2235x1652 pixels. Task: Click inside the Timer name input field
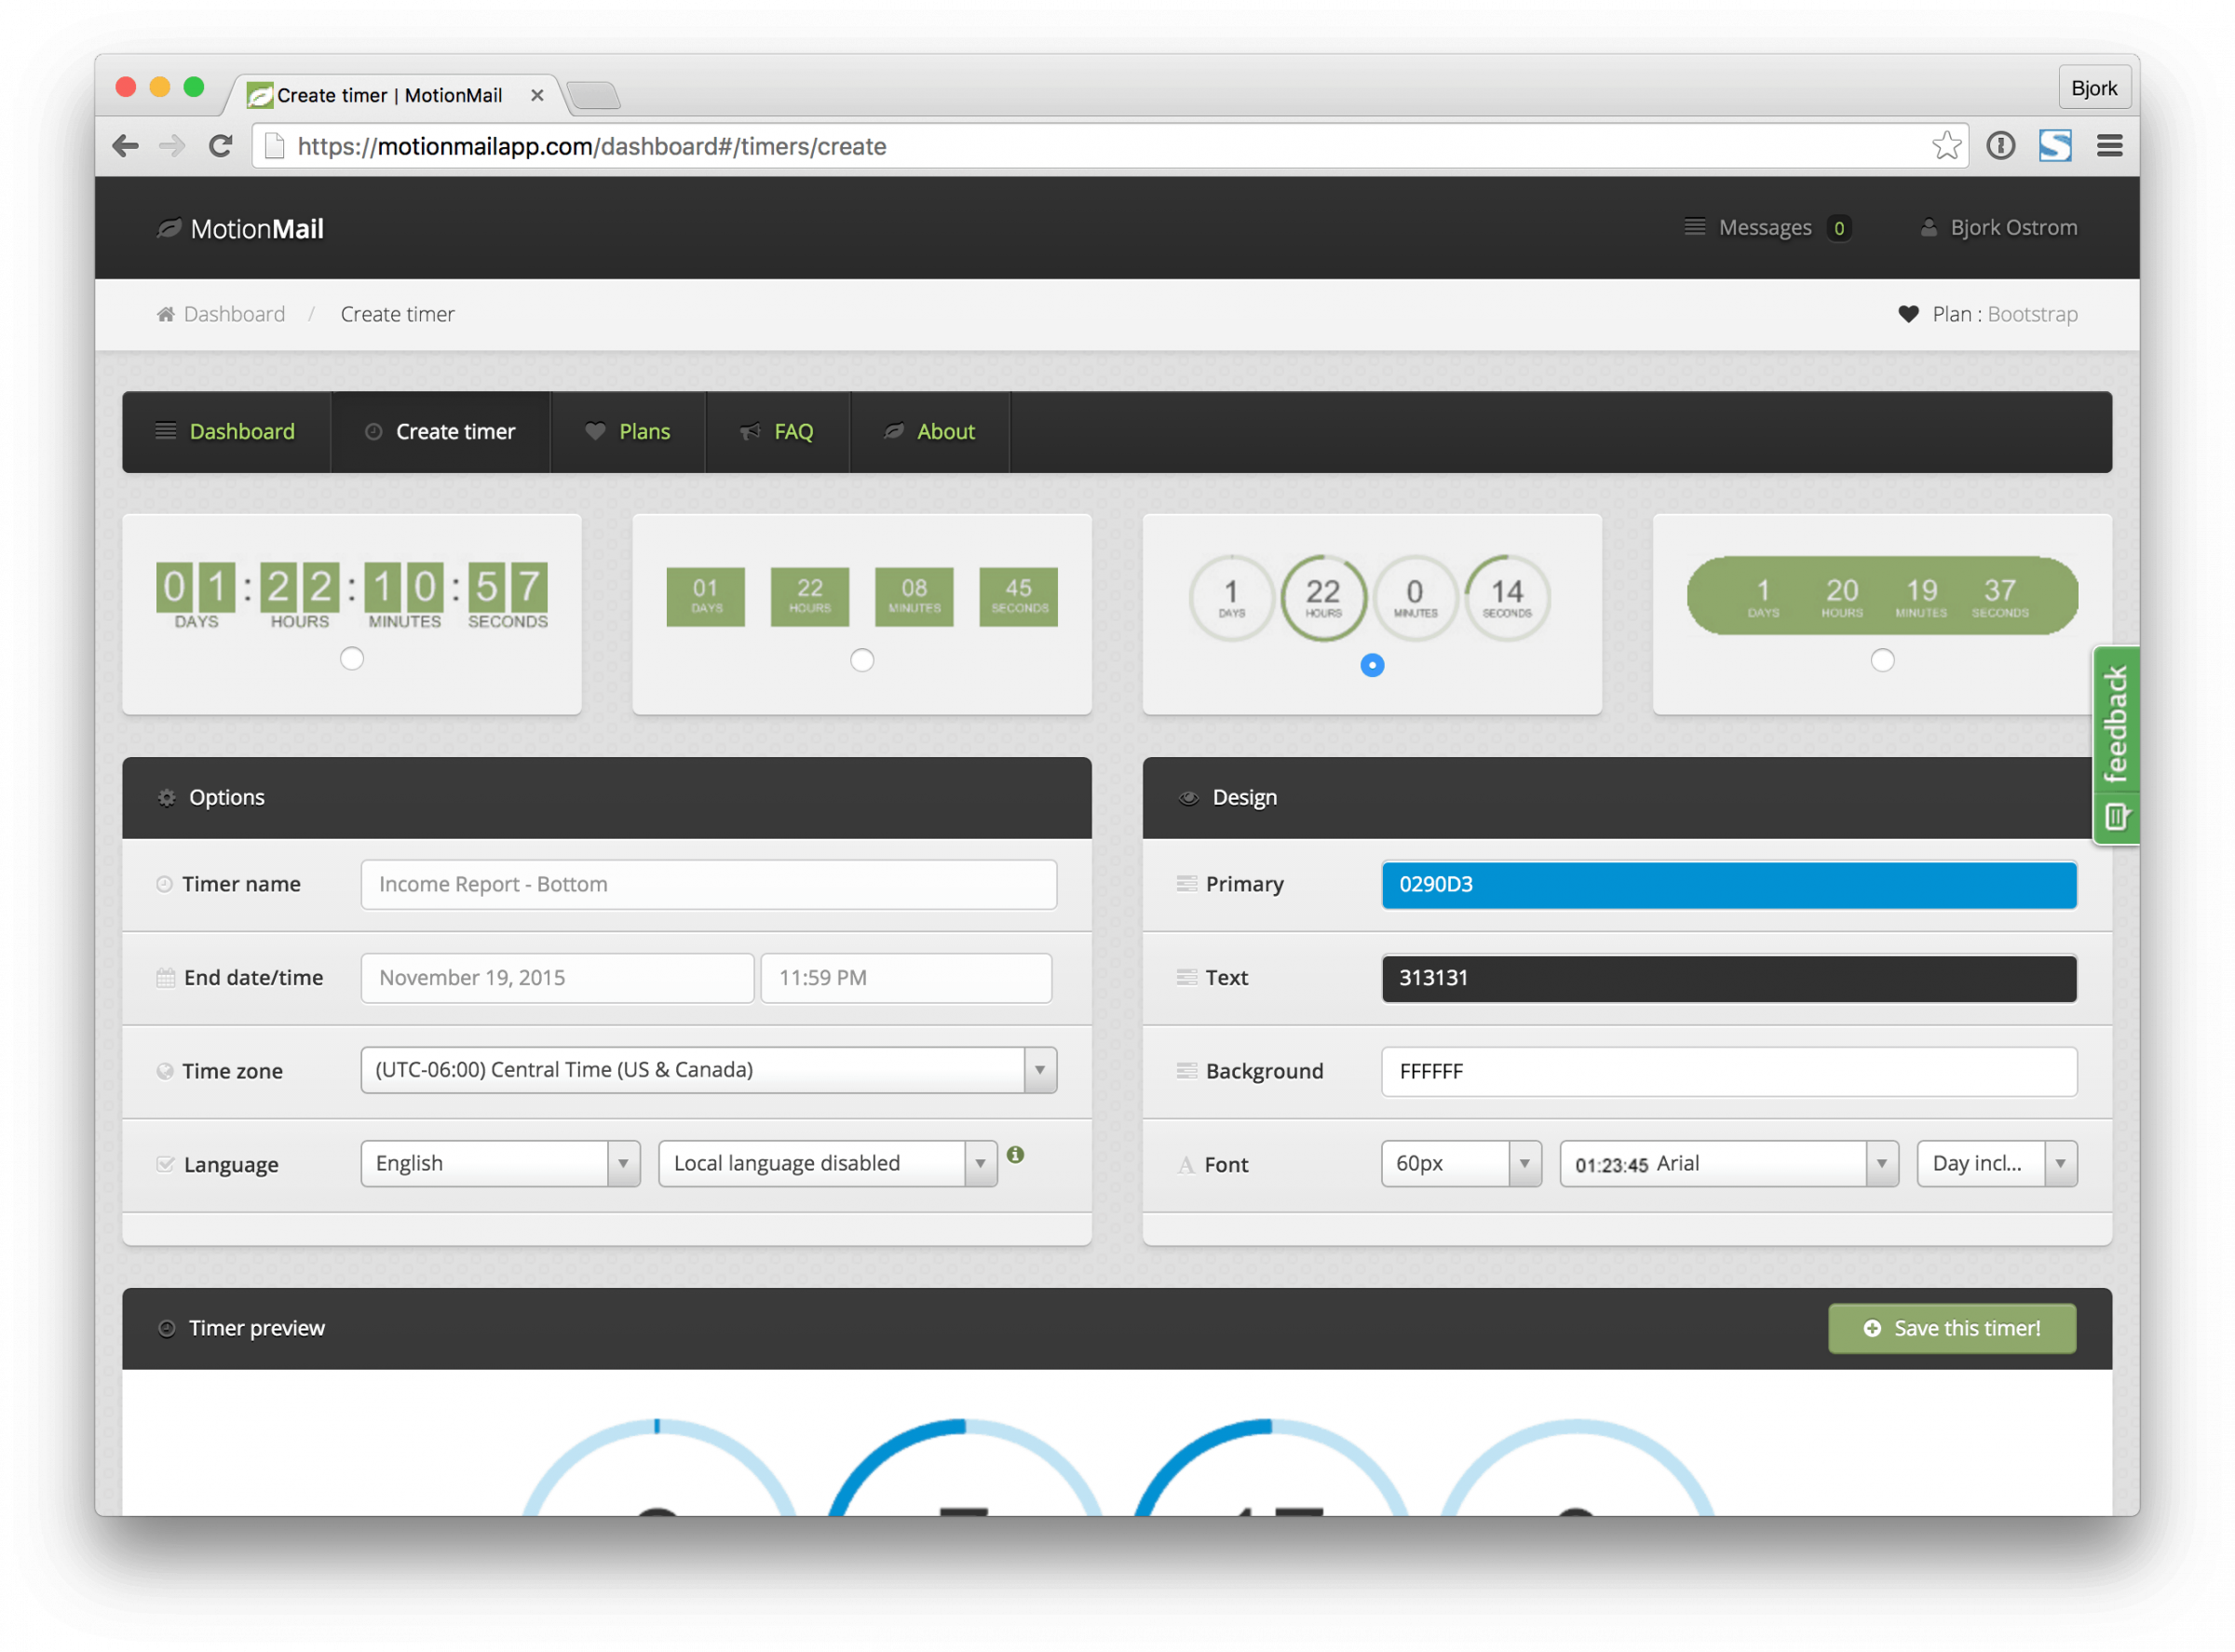coord(708,884)
